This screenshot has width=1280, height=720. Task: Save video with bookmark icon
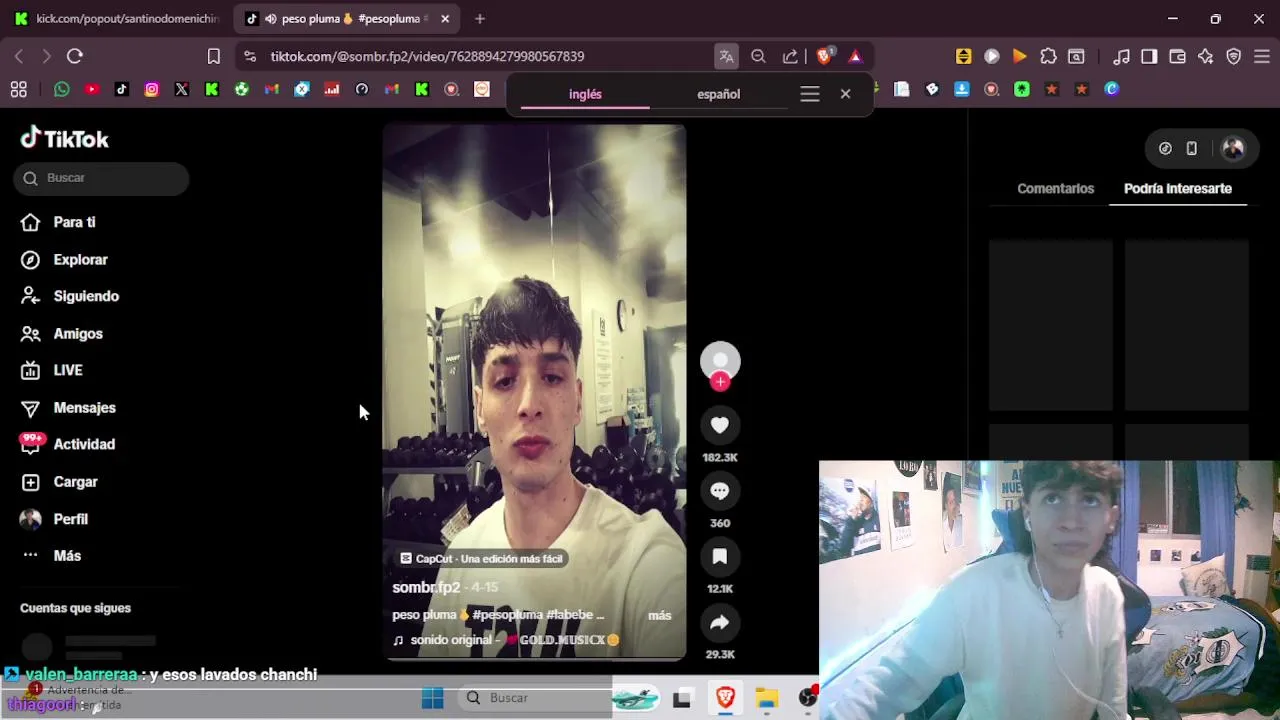(720, 557)
